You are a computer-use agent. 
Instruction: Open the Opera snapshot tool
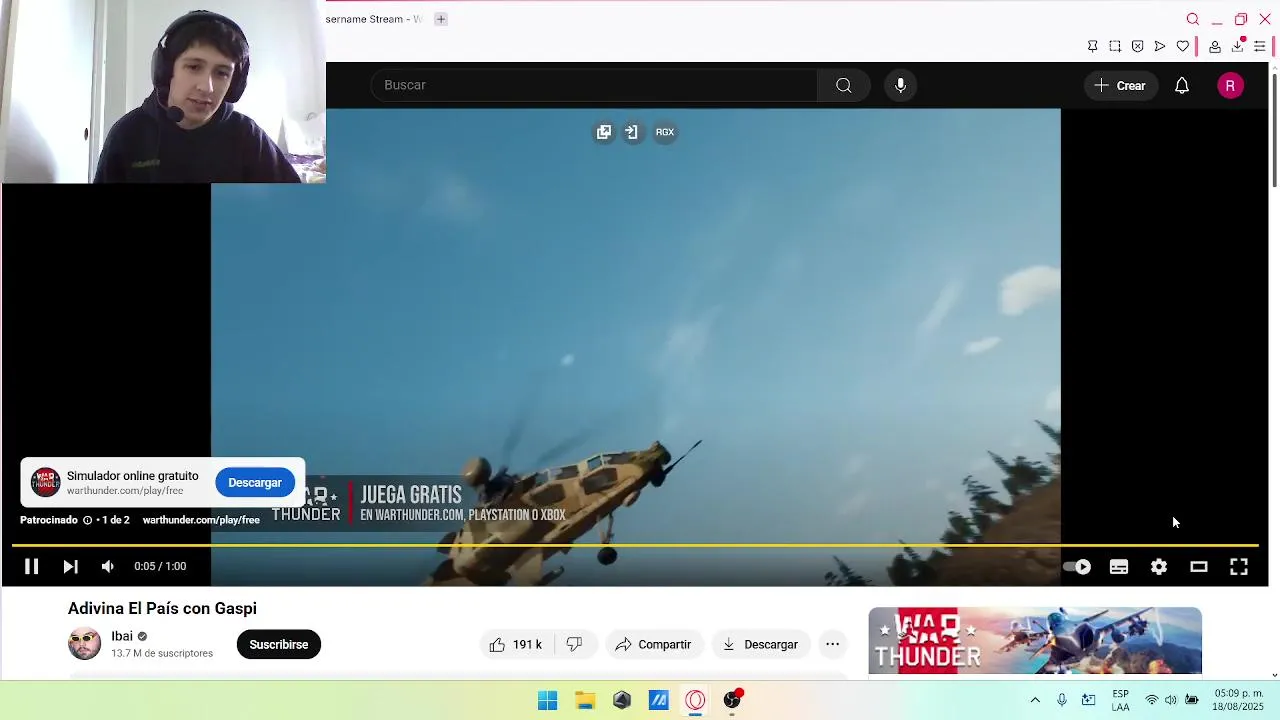point(1115,46)
